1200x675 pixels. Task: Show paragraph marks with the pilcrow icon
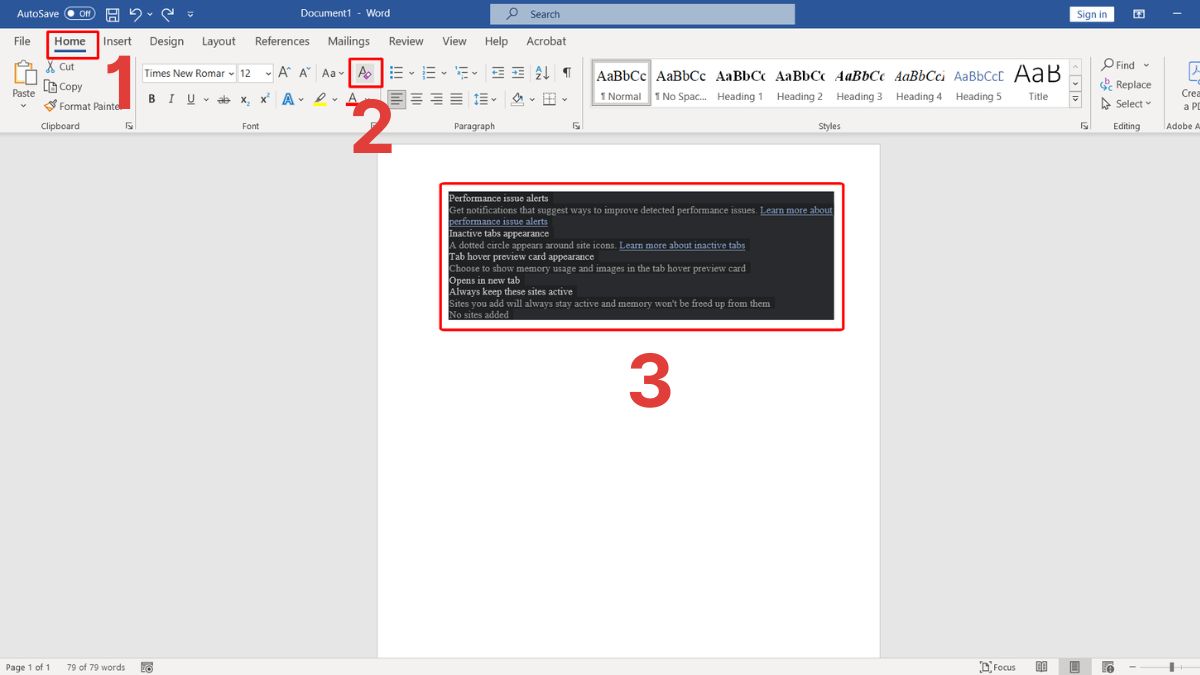566,73
